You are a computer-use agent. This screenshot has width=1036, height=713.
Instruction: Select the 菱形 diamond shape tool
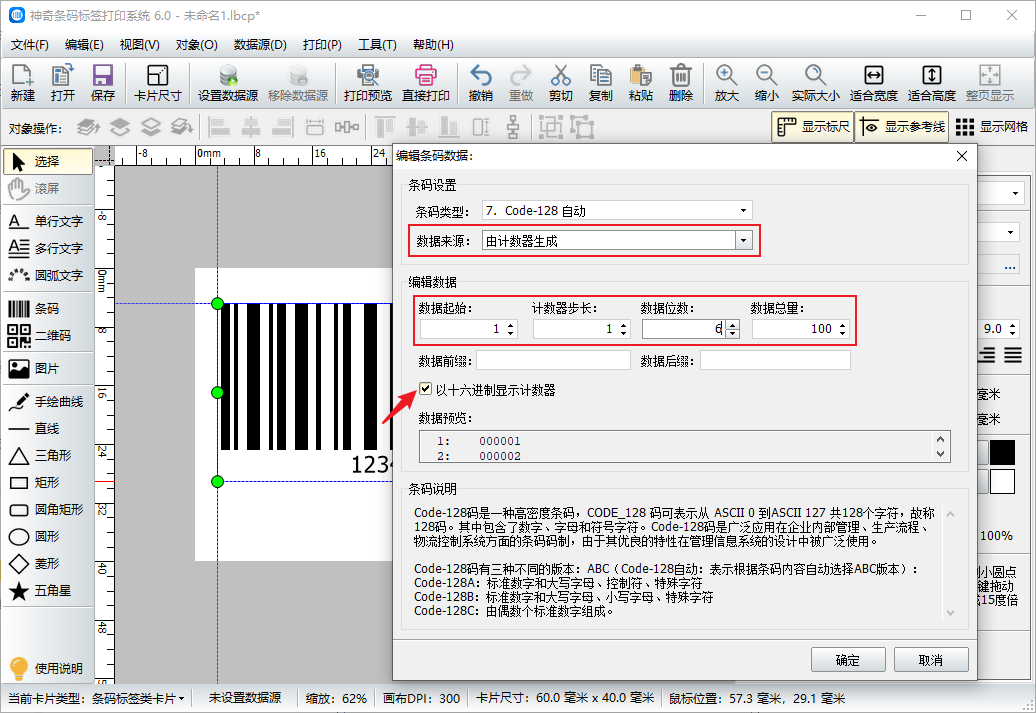pos(48,564)
